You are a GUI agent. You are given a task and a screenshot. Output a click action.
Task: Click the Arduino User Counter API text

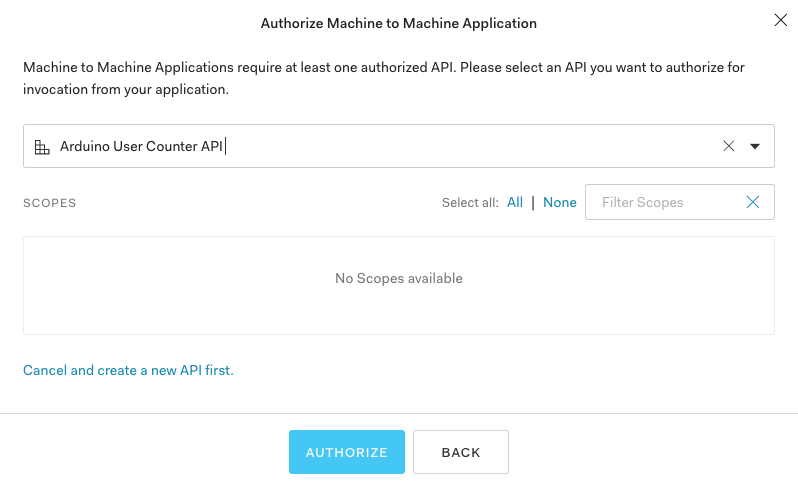click(x=141, y=146)
